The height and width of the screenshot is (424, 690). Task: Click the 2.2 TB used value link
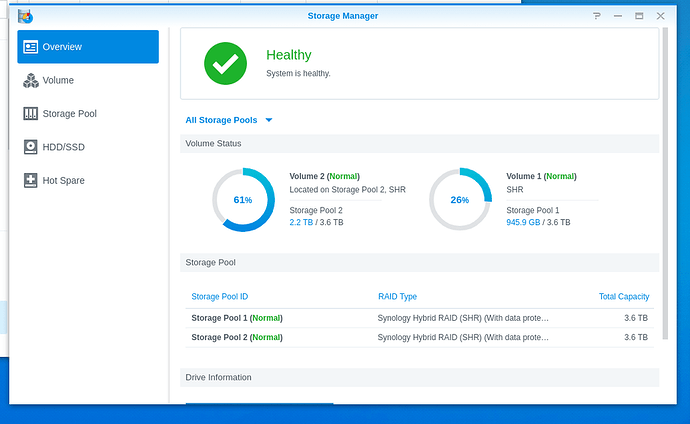tap(301, 222)
